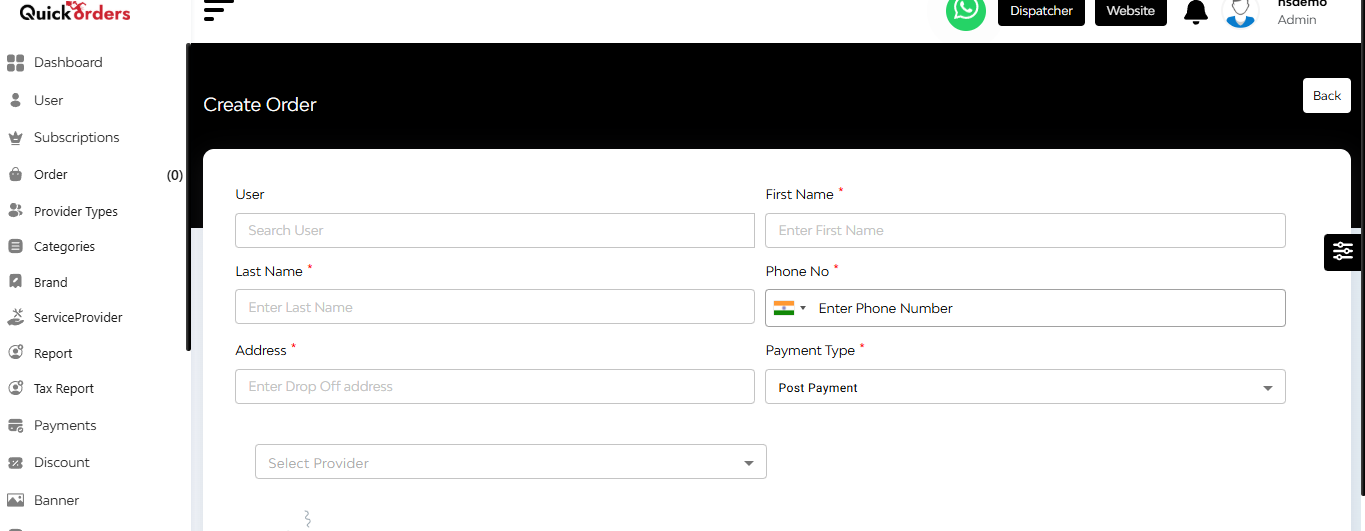Viewport: 1365px width, 531px height.
Task: Click the sidebar vertical scrollbar
Action: [x=188, y=197]
